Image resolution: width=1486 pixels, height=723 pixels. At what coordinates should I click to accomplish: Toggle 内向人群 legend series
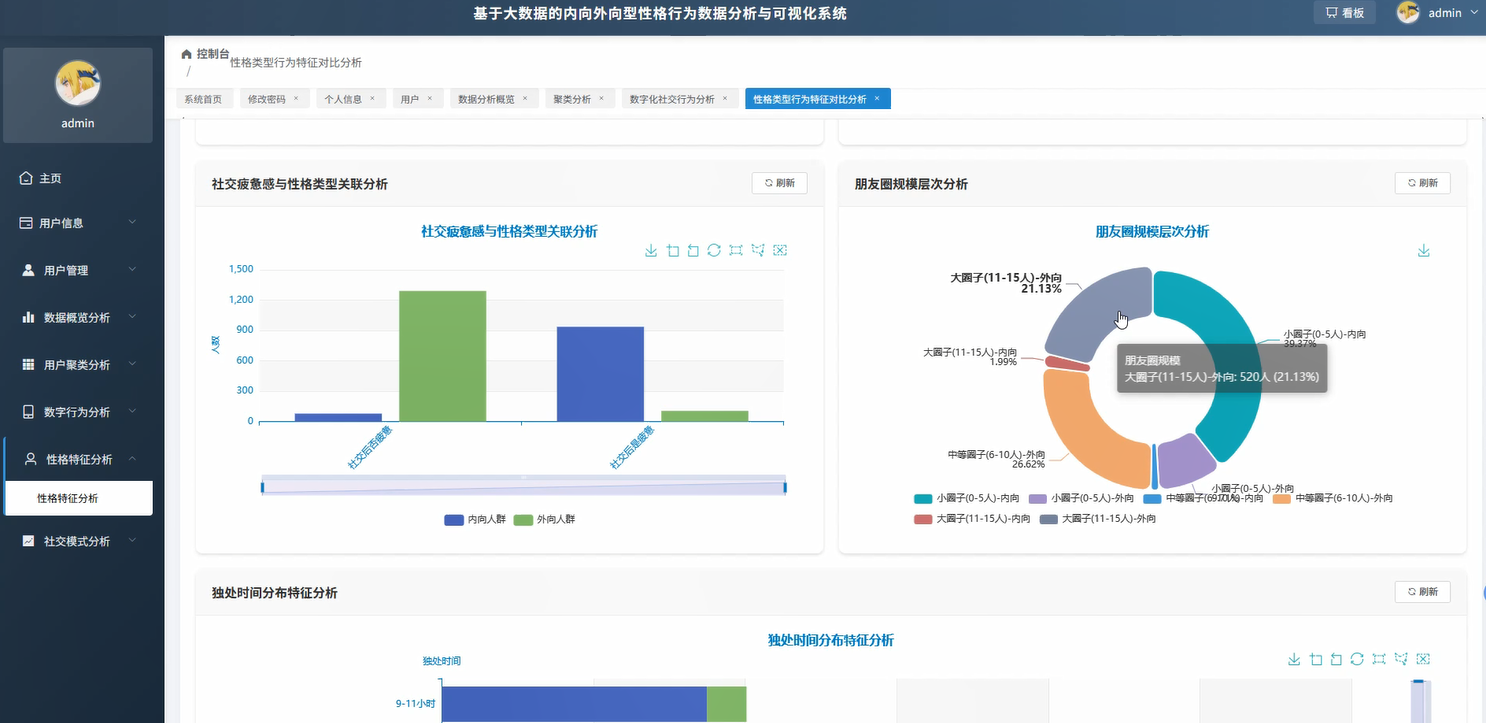(475, 520)
